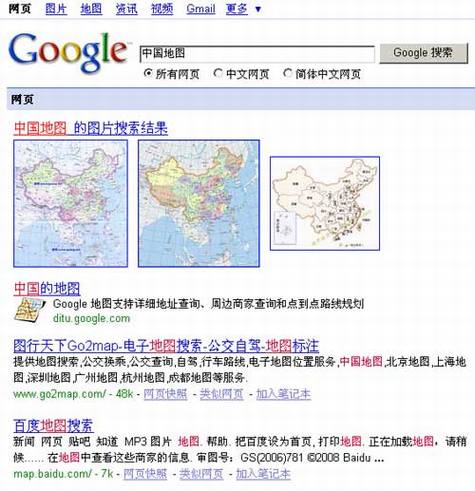Open the third outline China map thumbnail

(x=325, y=203)
